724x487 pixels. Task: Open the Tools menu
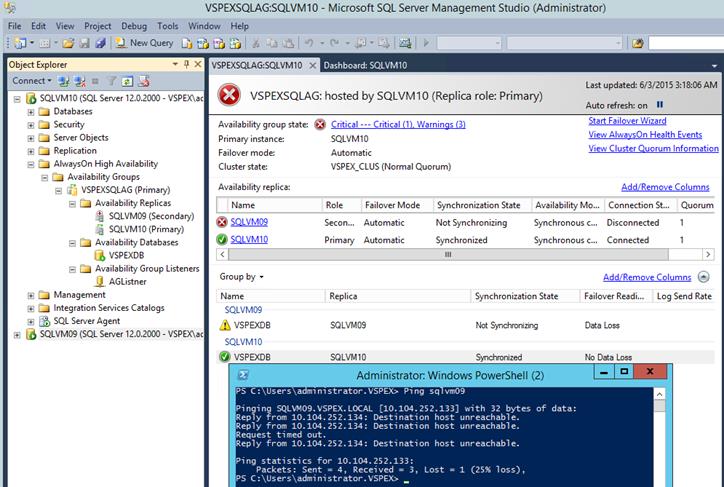point(168,26)
